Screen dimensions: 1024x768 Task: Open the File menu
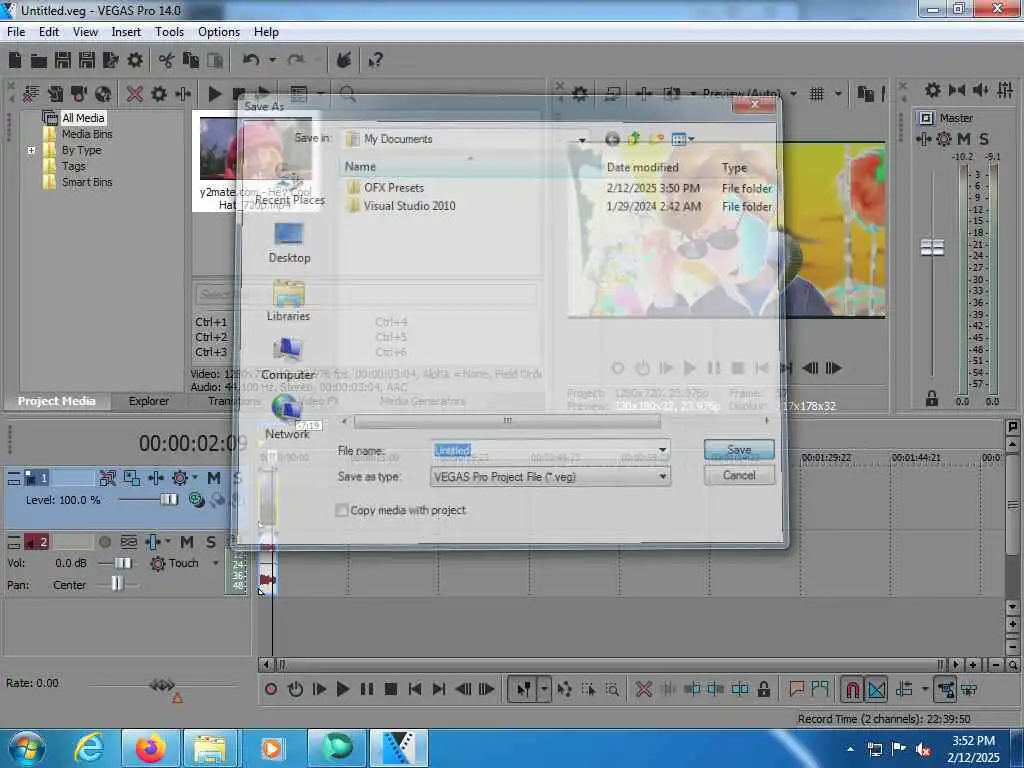[x=16, y=32]
